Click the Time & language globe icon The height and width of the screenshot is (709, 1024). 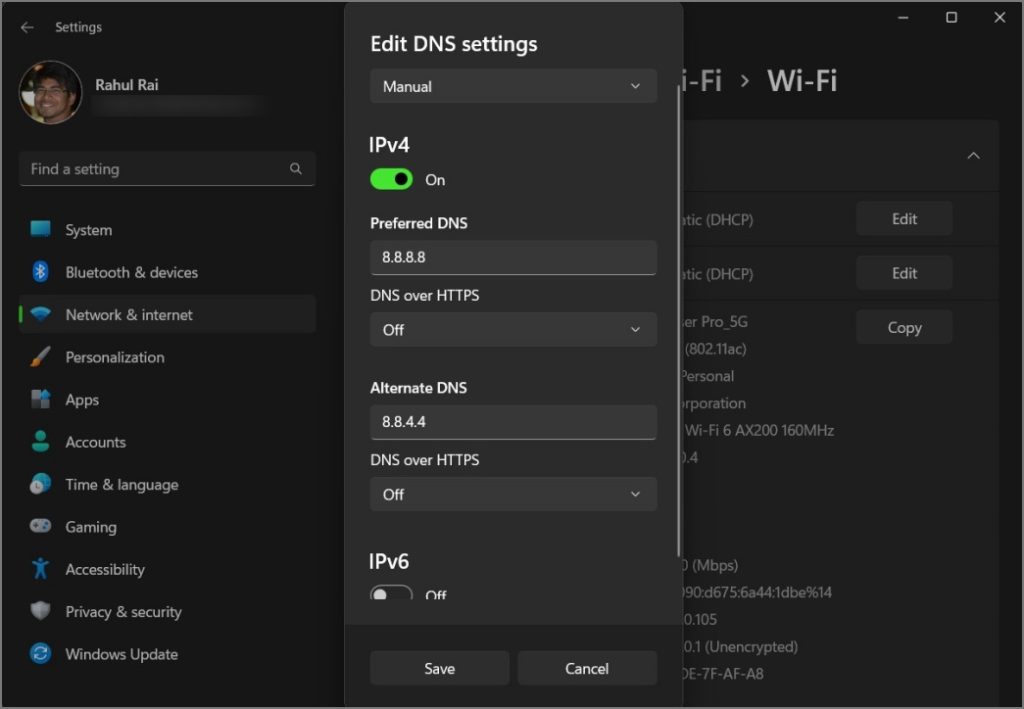point(40,484)
